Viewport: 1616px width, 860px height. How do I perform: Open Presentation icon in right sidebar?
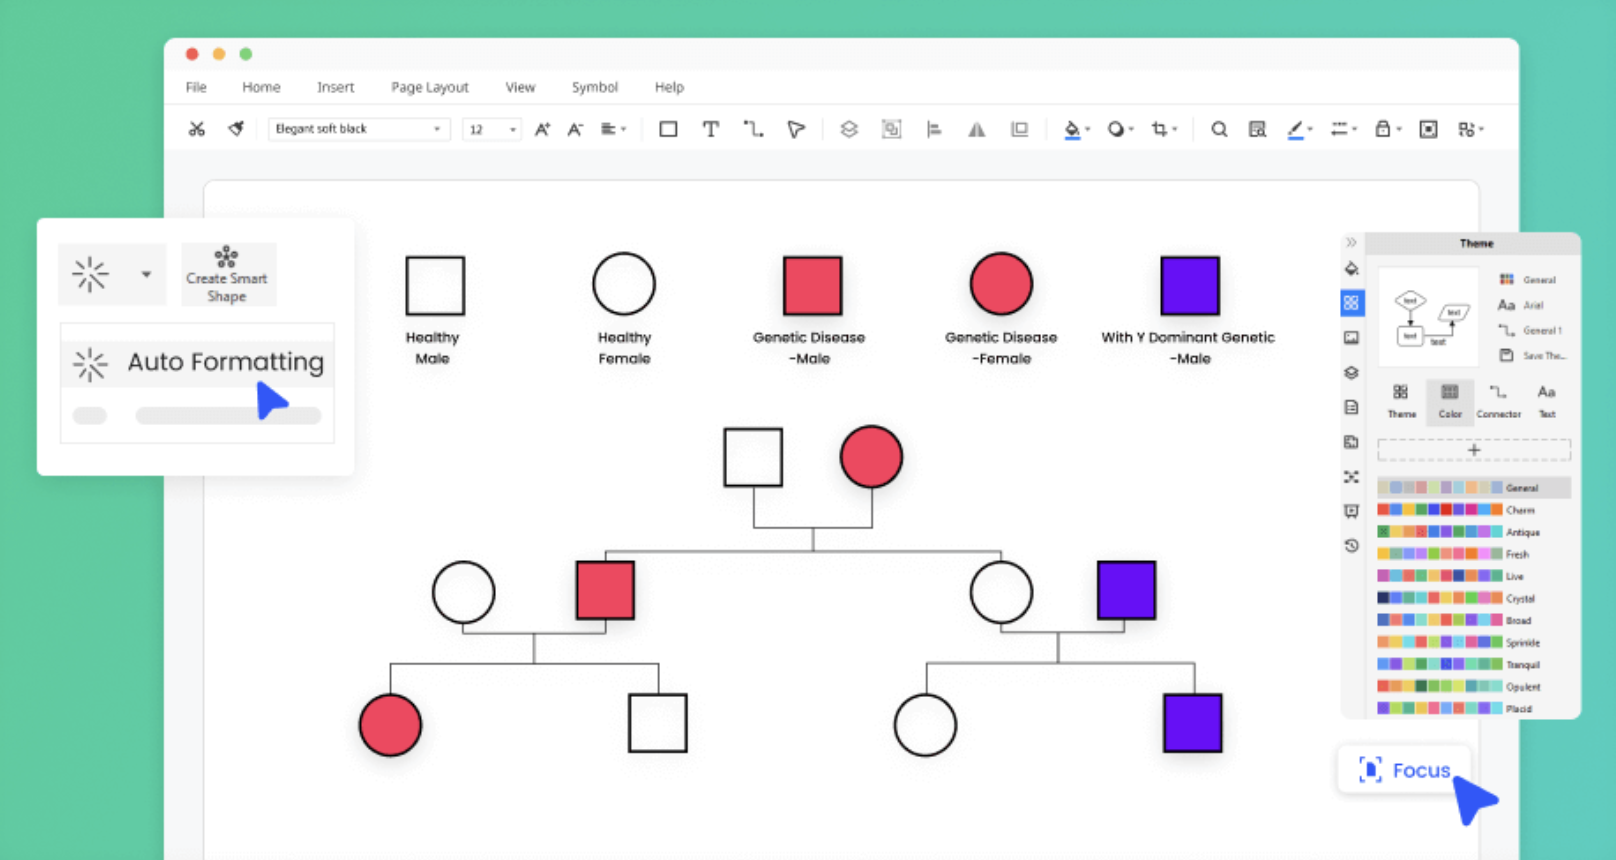pos(1352,511)
